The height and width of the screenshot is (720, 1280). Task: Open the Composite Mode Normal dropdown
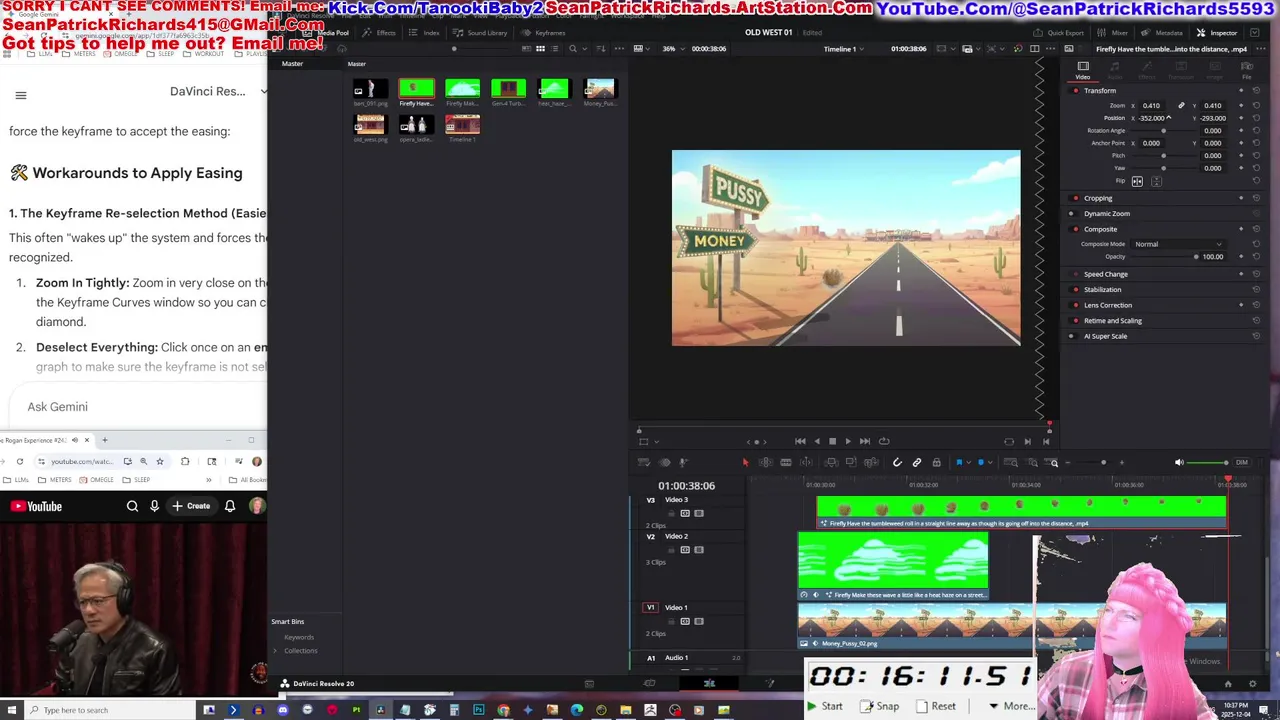point(1177,244)
